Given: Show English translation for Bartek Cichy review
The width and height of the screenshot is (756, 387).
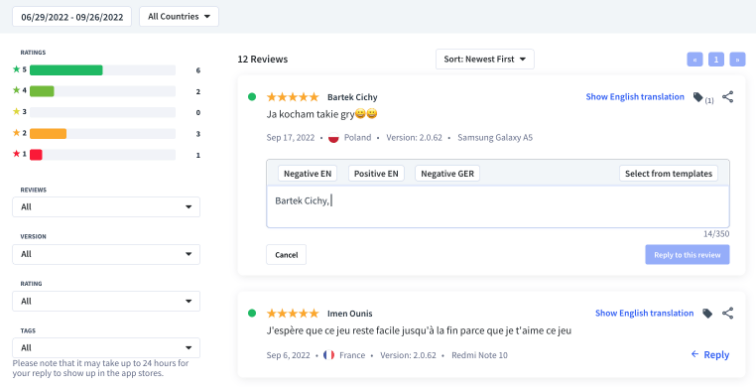Looking at the screenshot, I should tap(635, 97).
